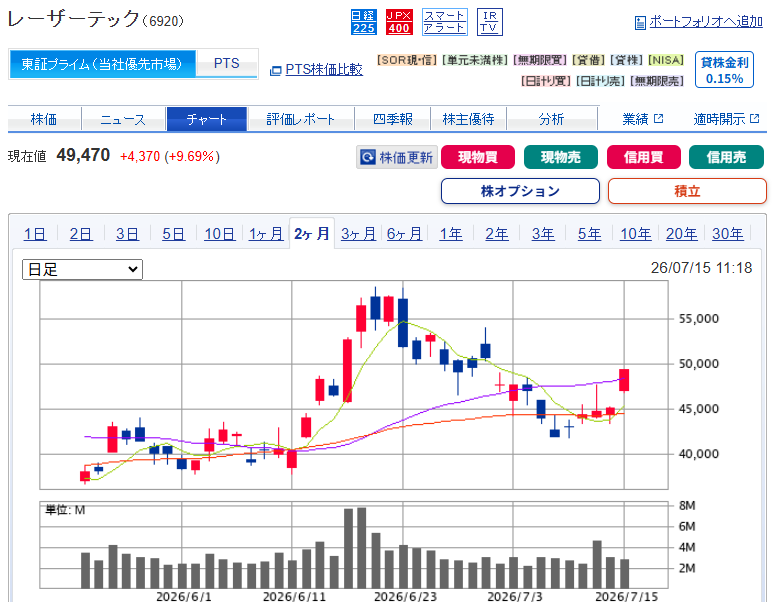Click the 現物売 button
The image size is (772, 602).
(x=561, y=158)
